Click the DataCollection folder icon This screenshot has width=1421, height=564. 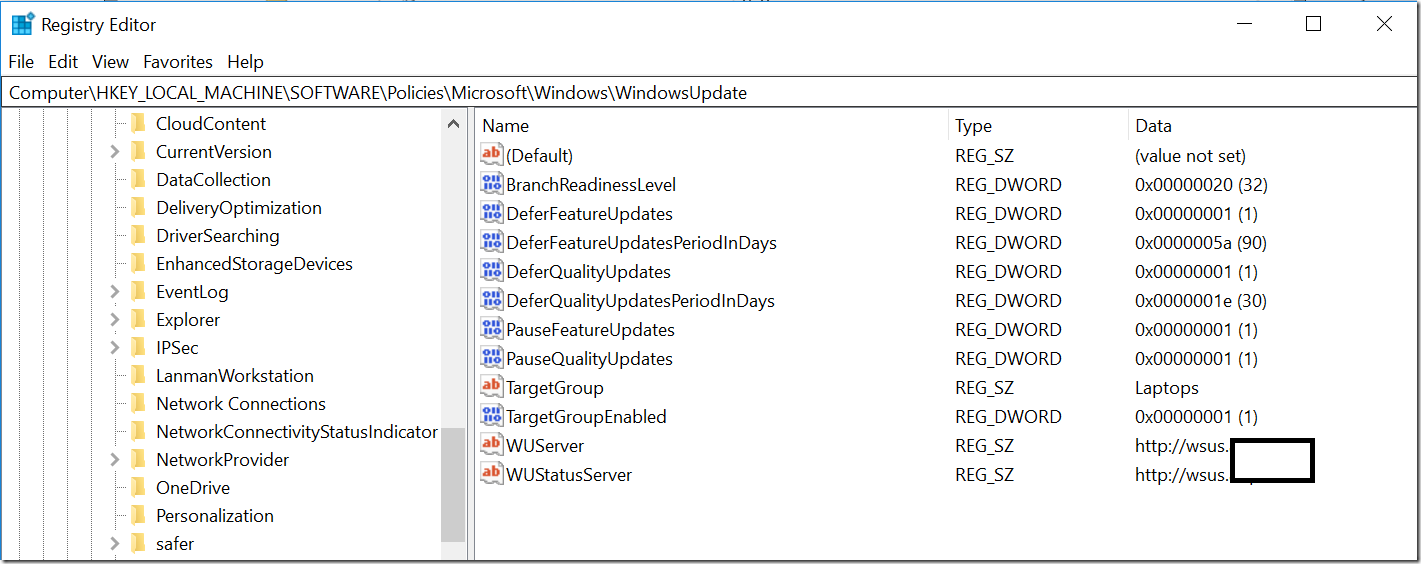pos(138,179)
